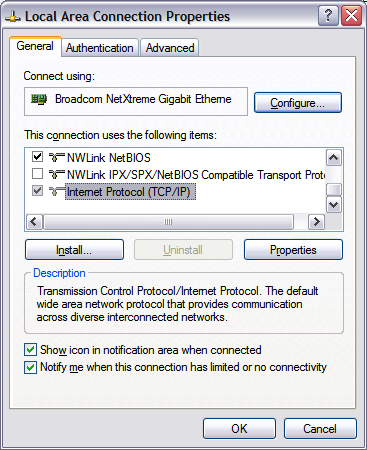Open the title bar help question mark
The width and height of the screenshot is (367, 450).
coord(328,16)
